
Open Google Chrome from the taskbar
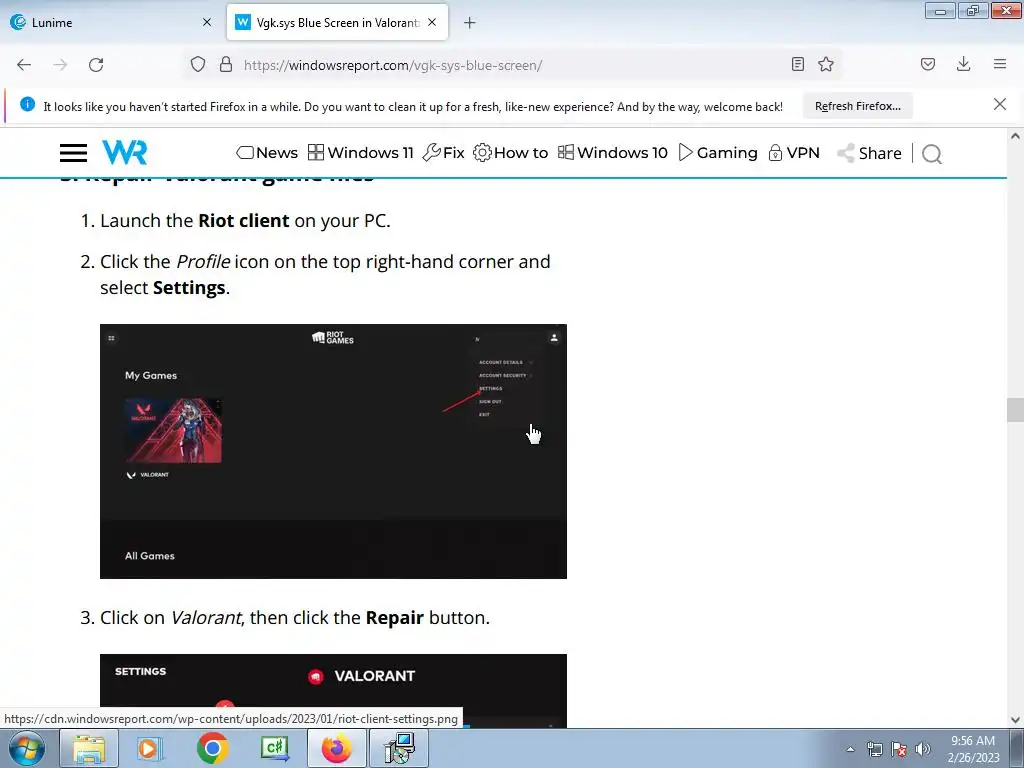212,749
